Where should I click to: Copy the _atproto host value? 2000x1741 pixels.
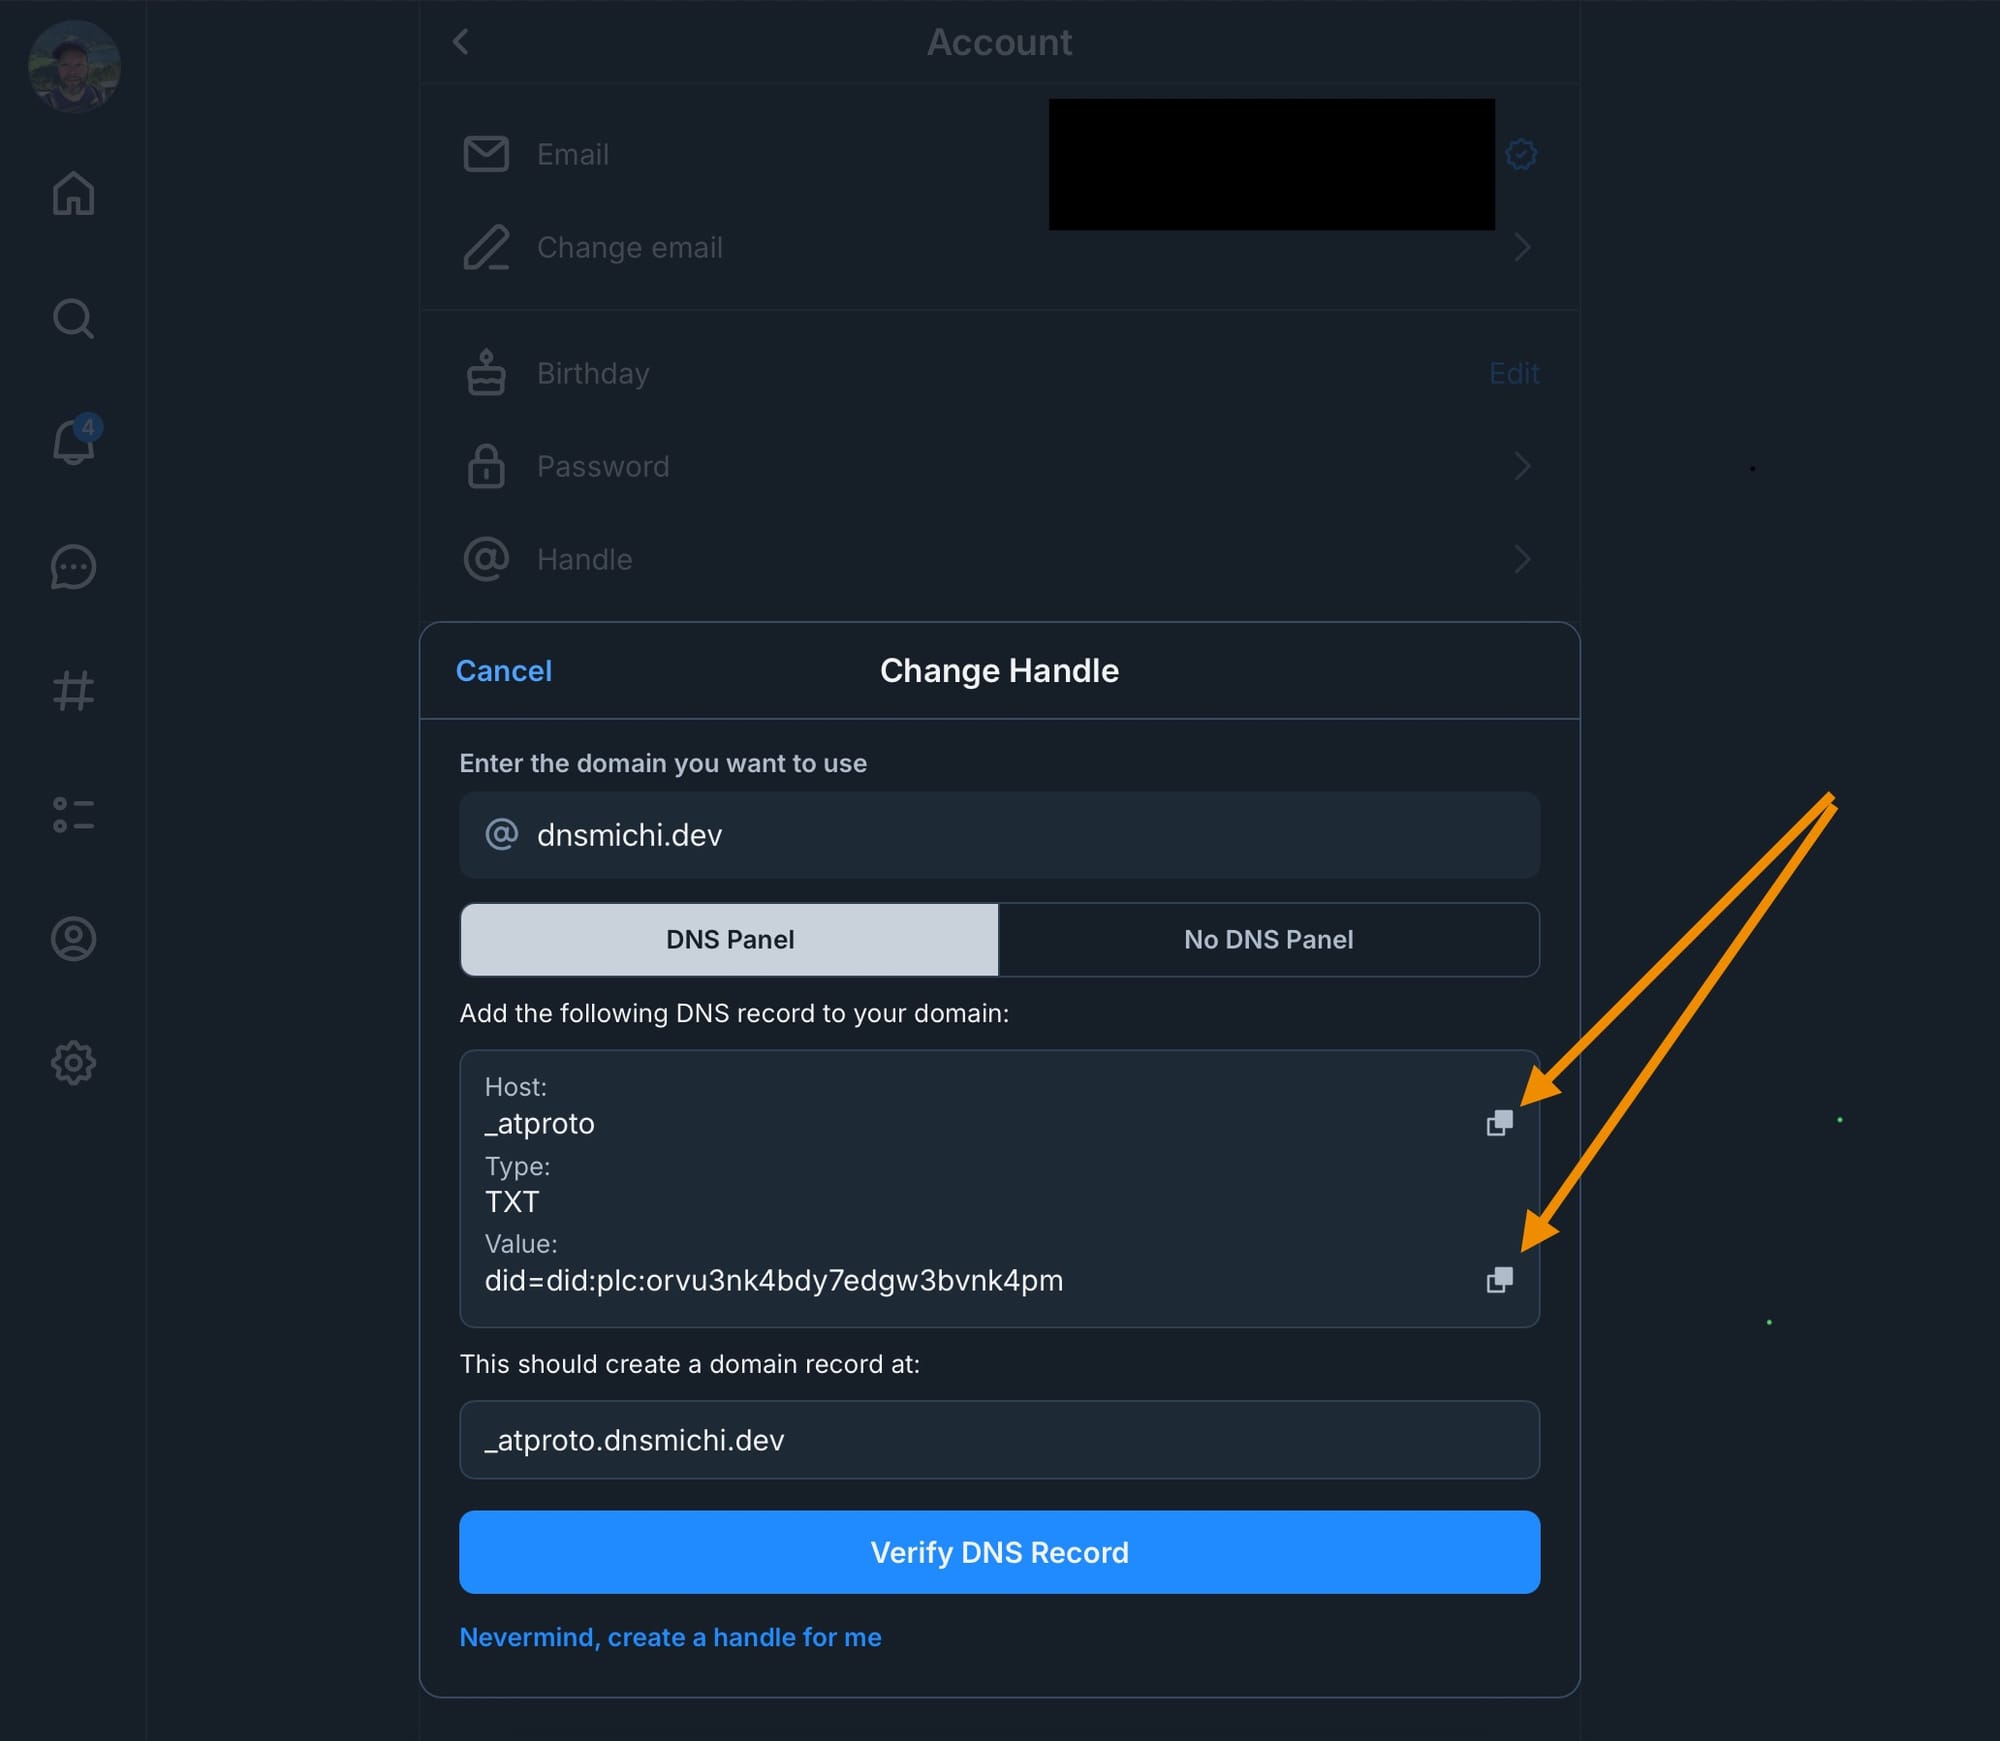(x=1499, y=1123)
